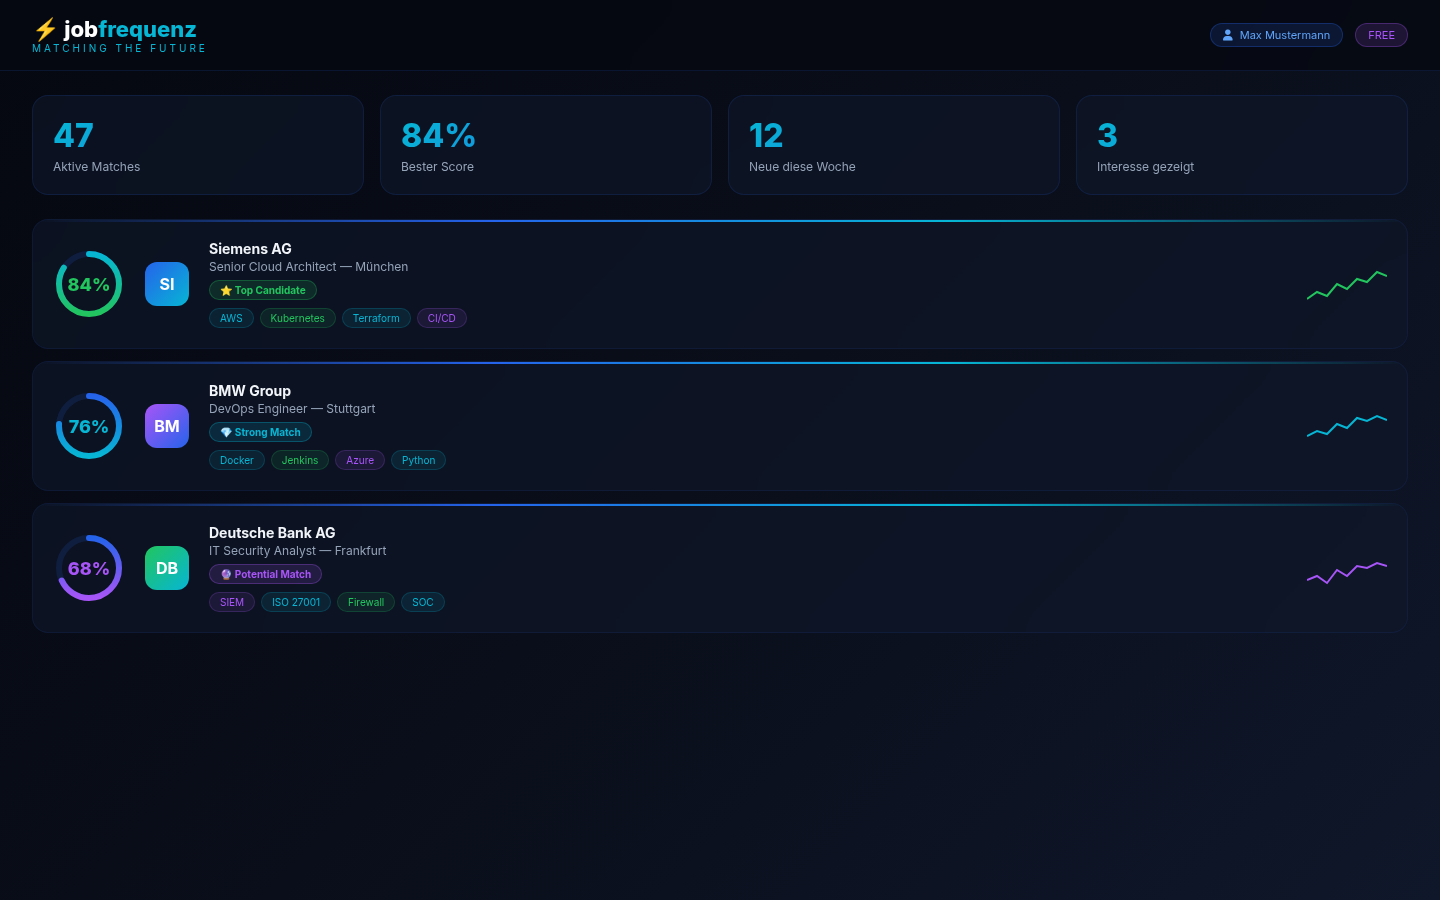Screen dimensions: 1440x900
Task: Click the lightning bolt jobfrequenz logo icon
Action: pyautogui.click(x=46, y=30)
